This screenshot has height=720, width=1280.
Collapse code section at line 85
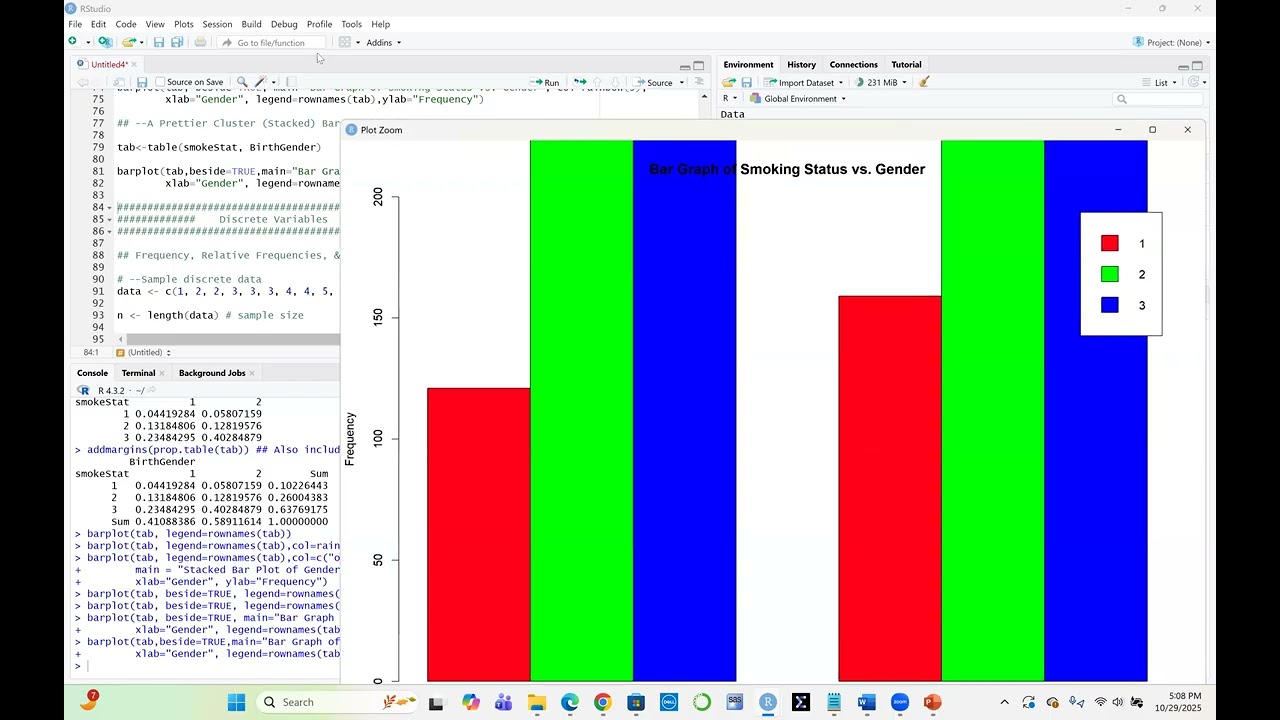(x=109, y=219)
